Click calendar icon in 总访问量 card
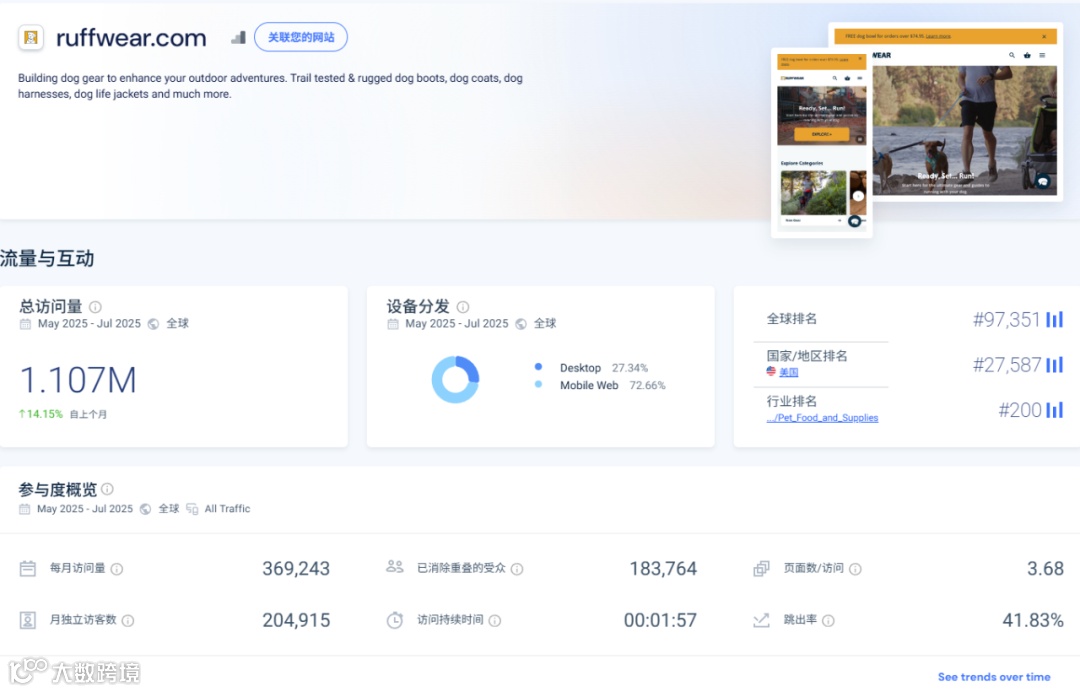Image resolution: width=1080 pixels, height=692 pixels. coord(25,324)
